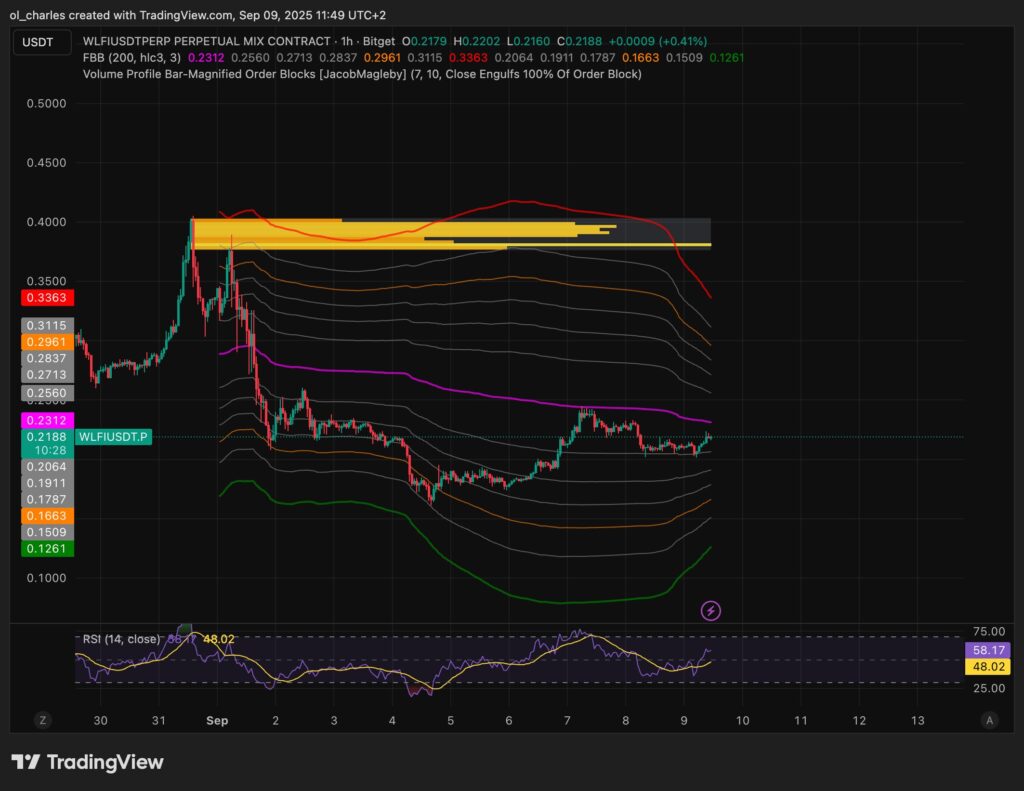Click the yellow order block zone
The image size is (1024, 791).
400,233
